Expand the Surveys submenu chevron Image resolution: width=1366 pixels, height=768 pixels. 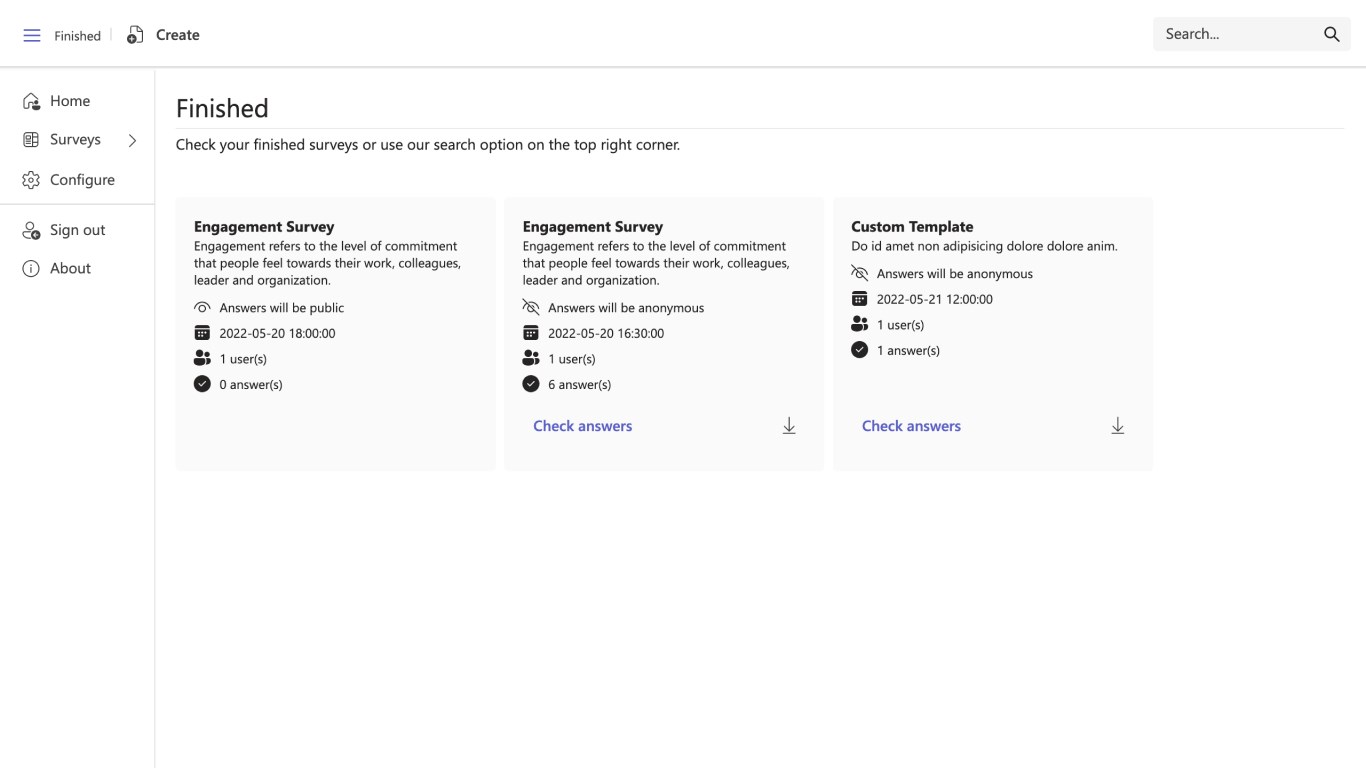[132, 140]
